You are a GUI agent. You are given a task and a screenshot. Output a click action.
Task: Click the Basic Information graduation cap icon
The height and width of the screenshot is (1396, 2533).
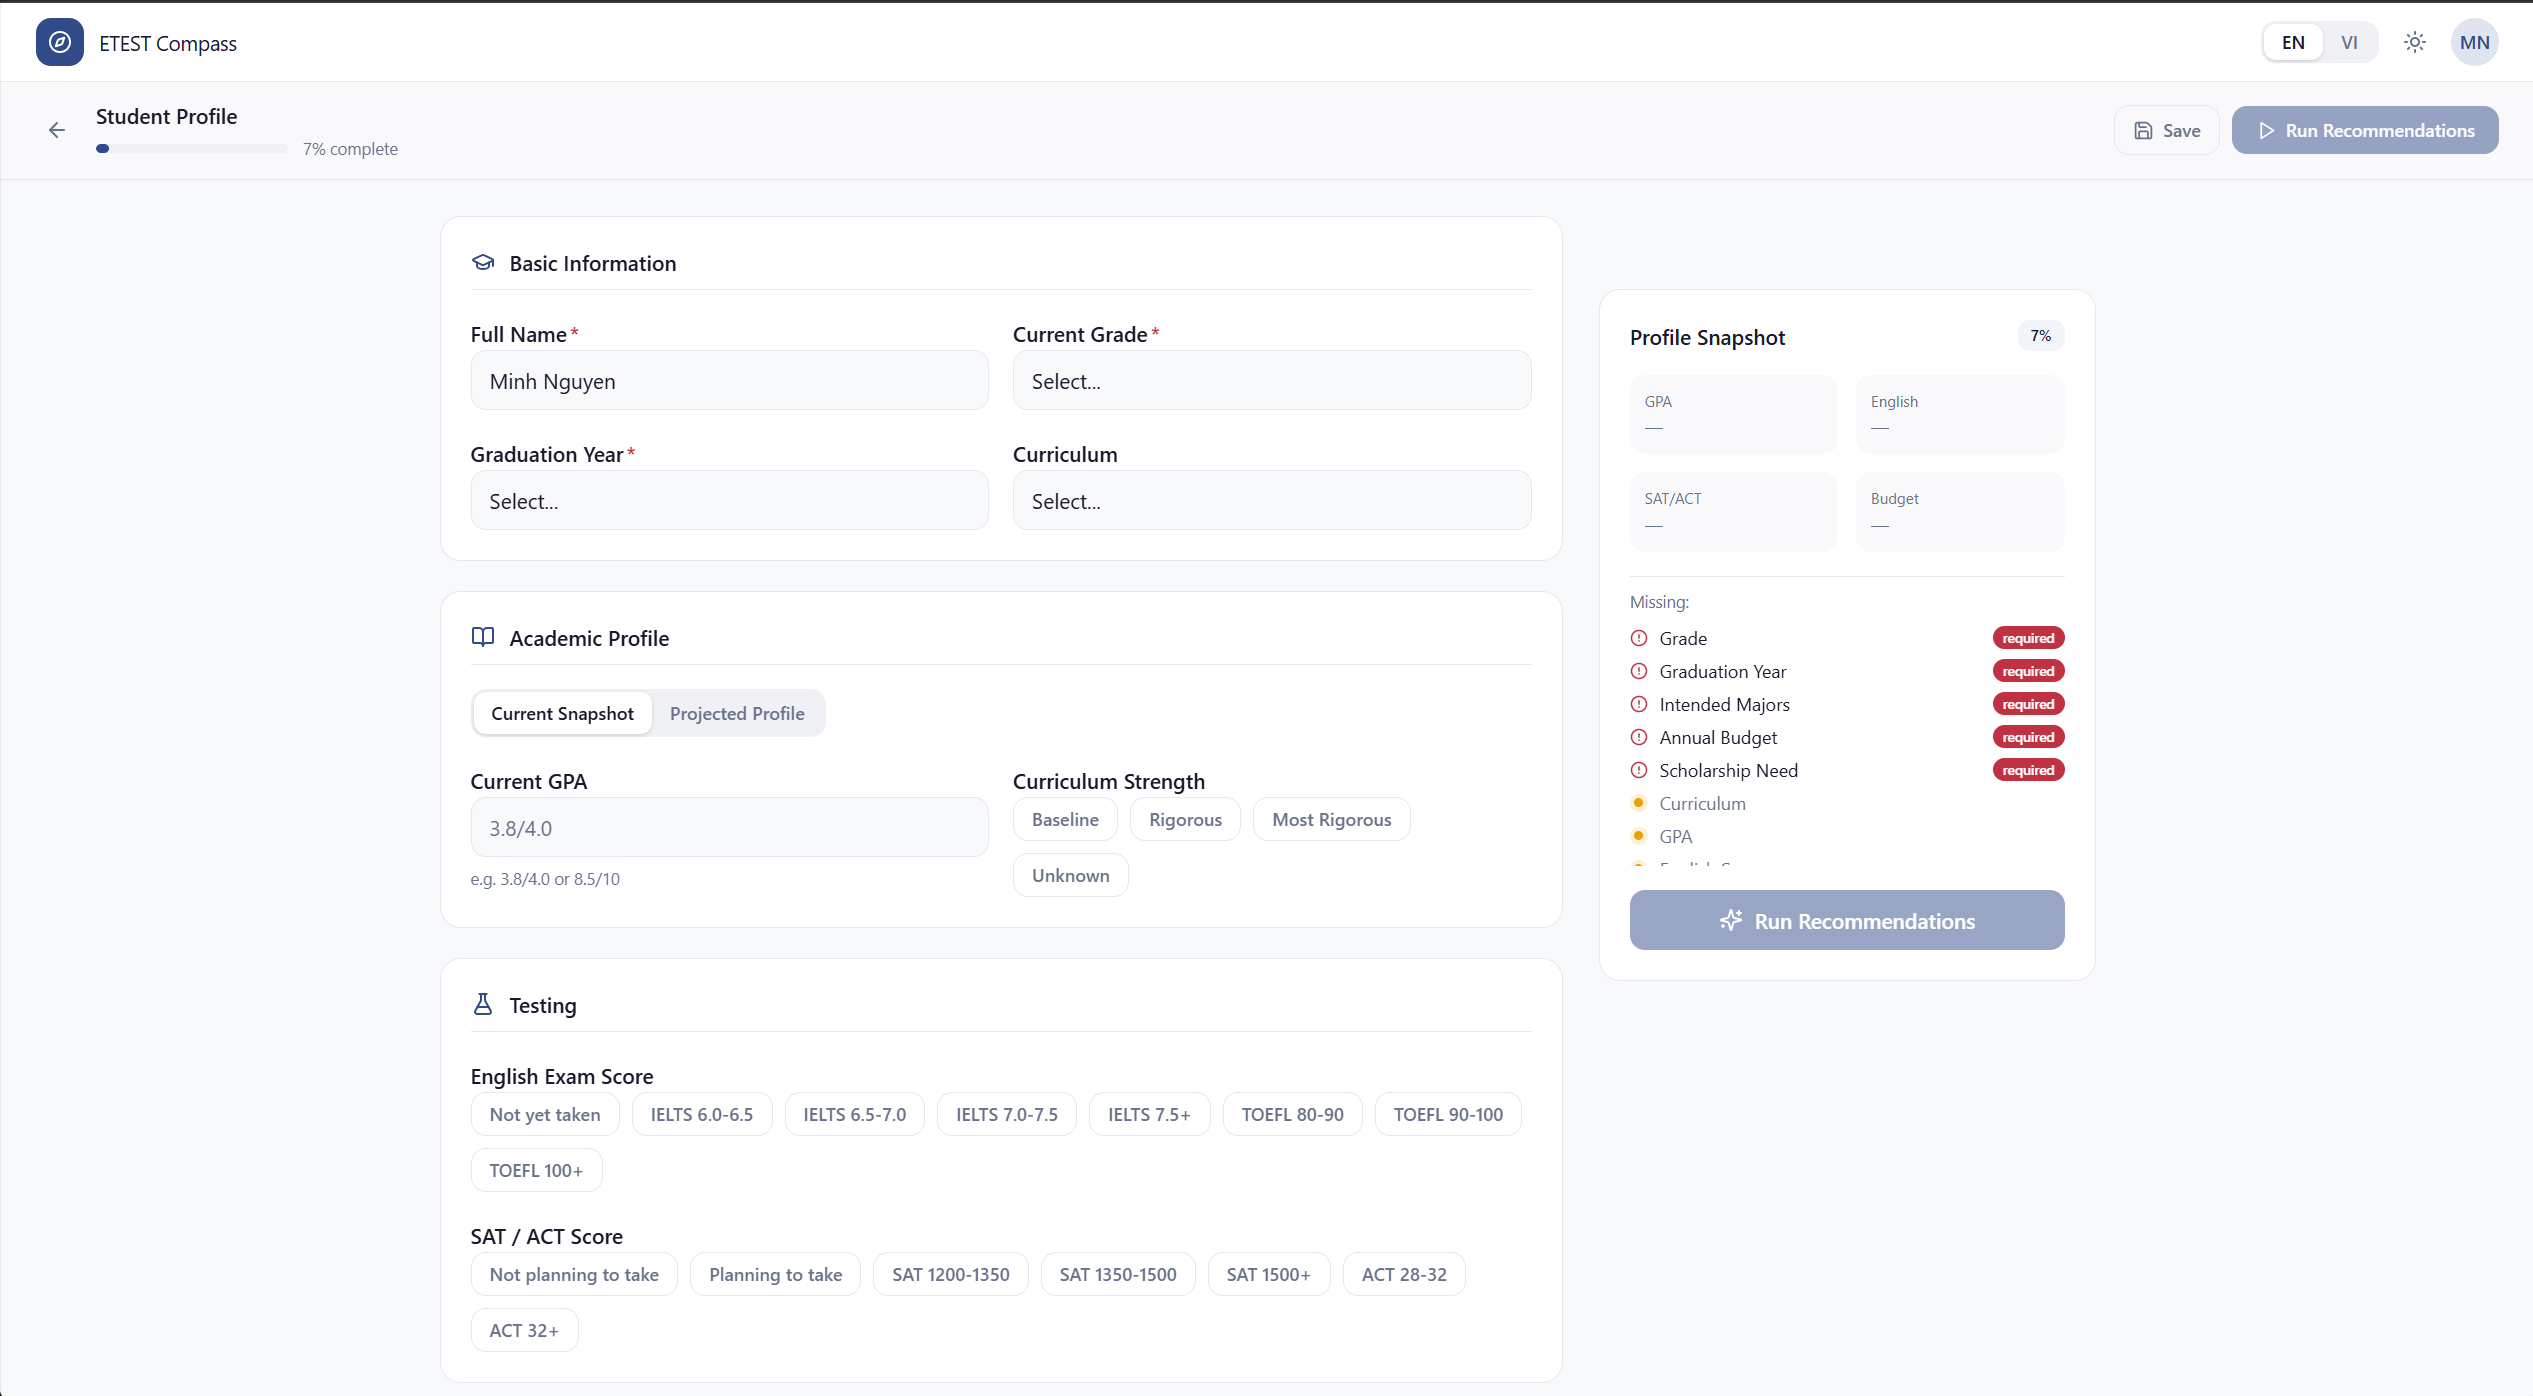point(483,263)
